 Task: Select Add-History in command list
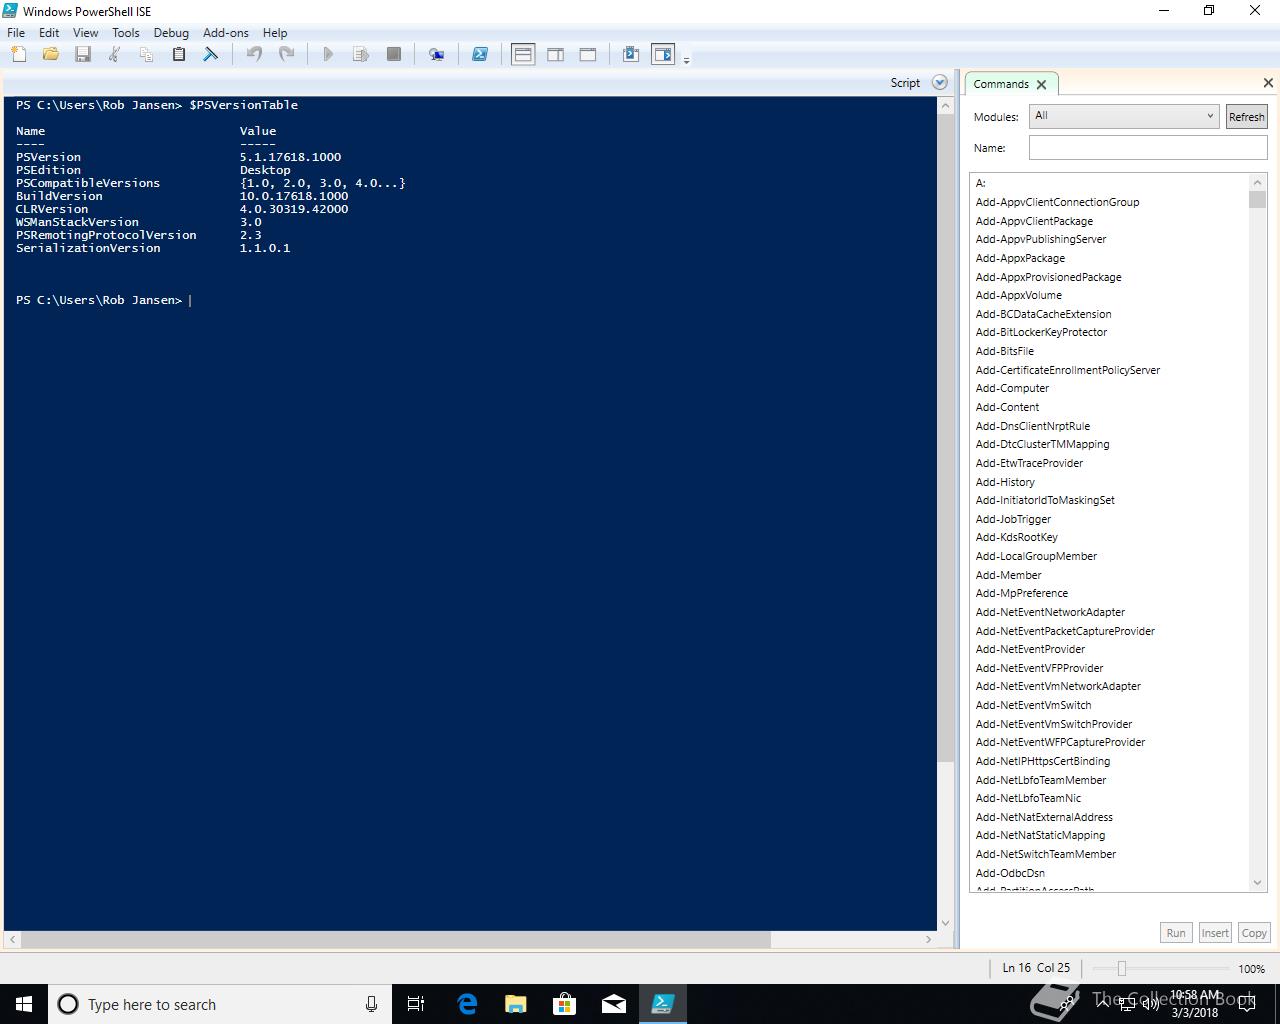pyautogui.click(x=1005, y=482)
